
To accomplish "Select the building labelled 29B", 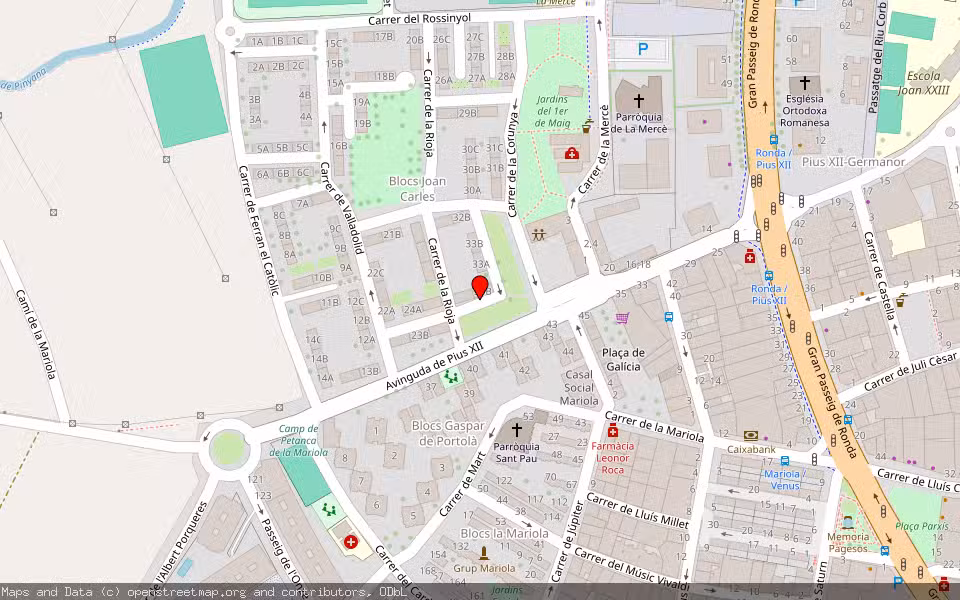I will (467, 113).
